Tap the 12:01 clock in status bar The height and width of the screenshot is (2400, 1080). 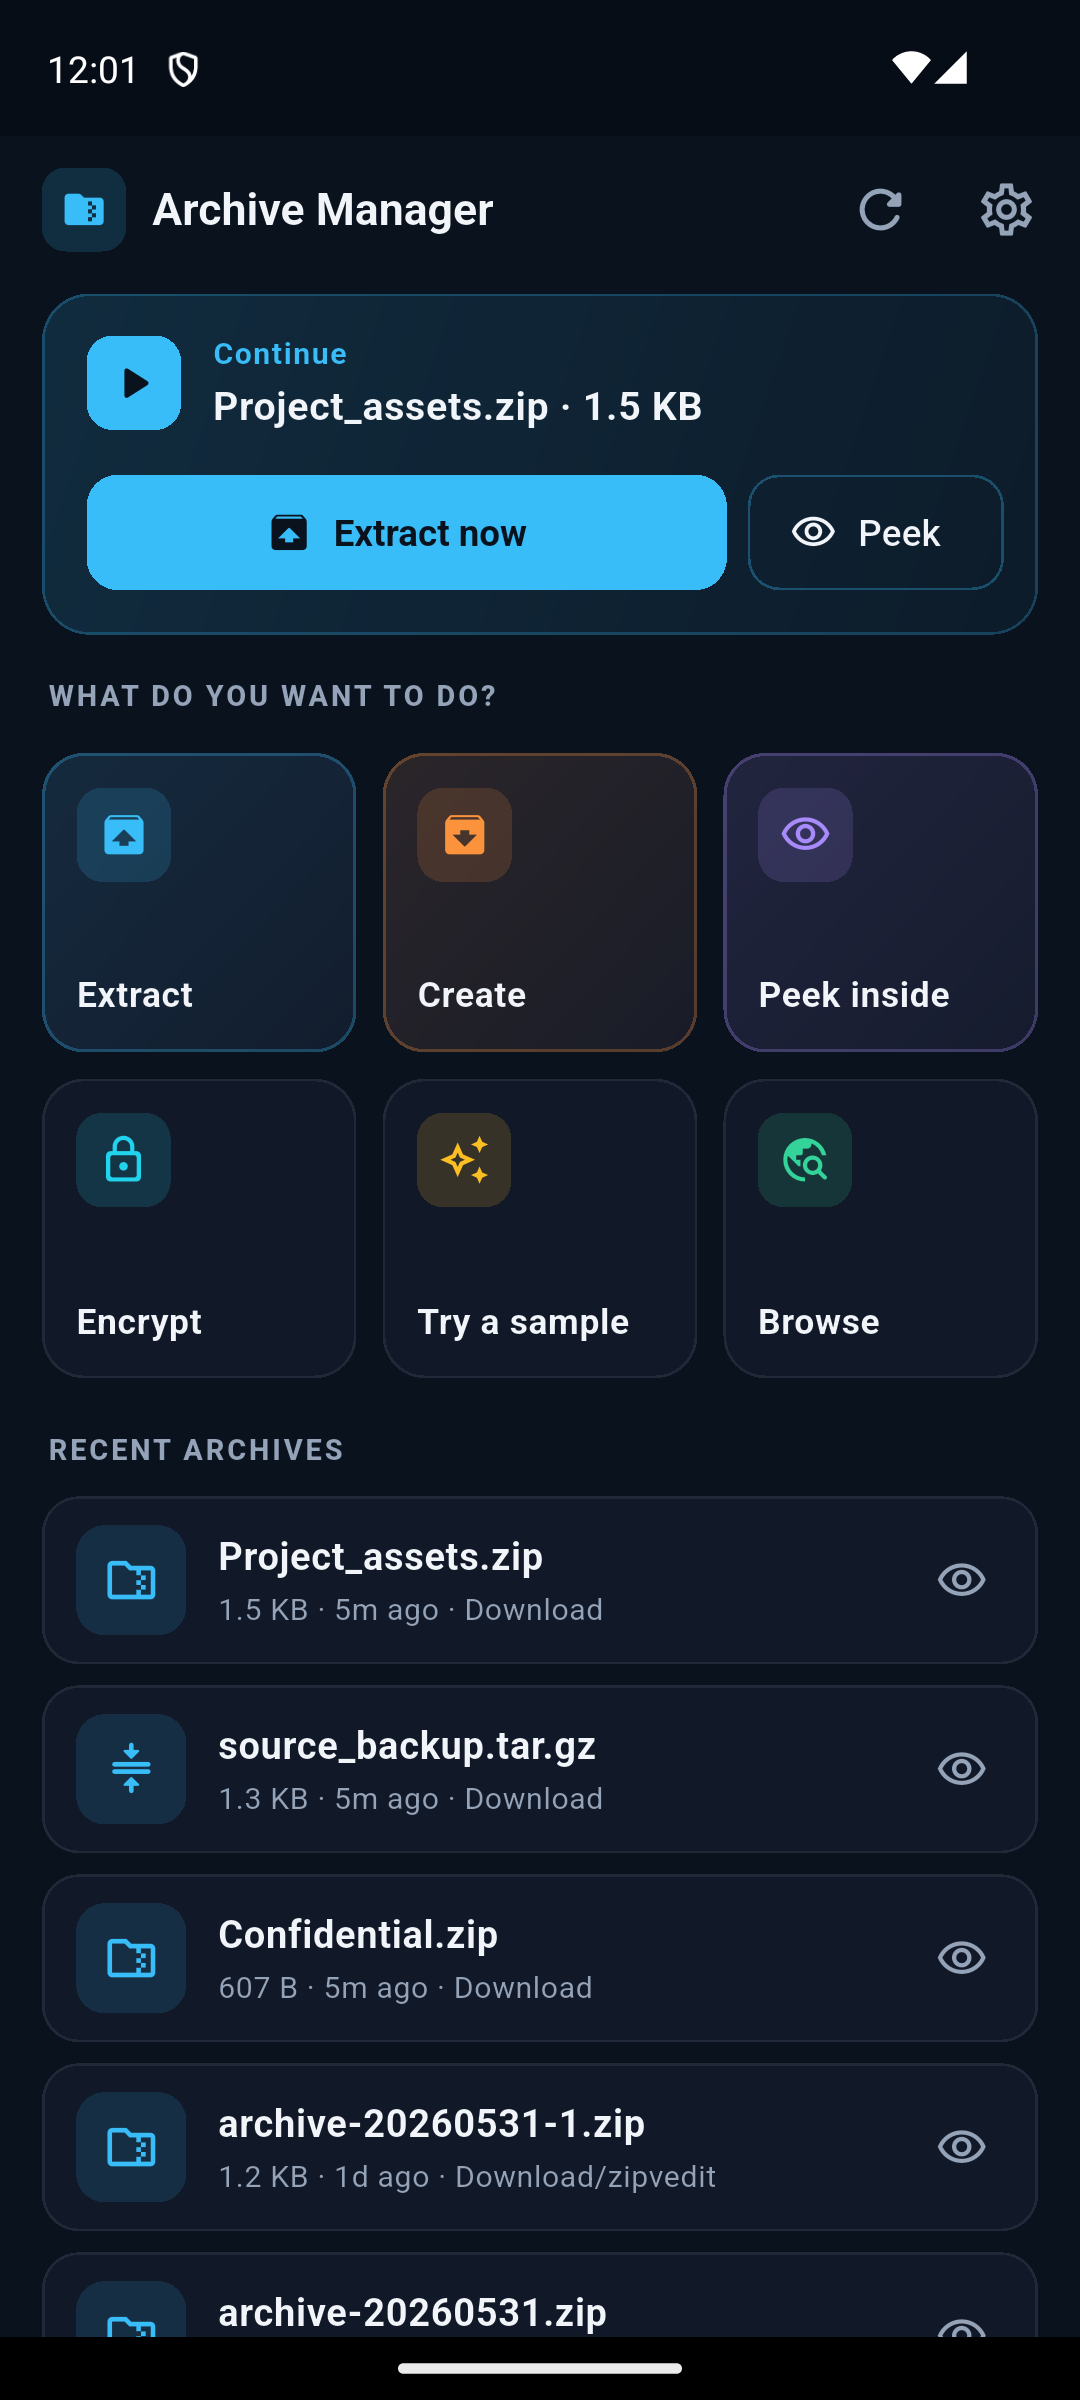pyautogui.click(x=93, y=70)
